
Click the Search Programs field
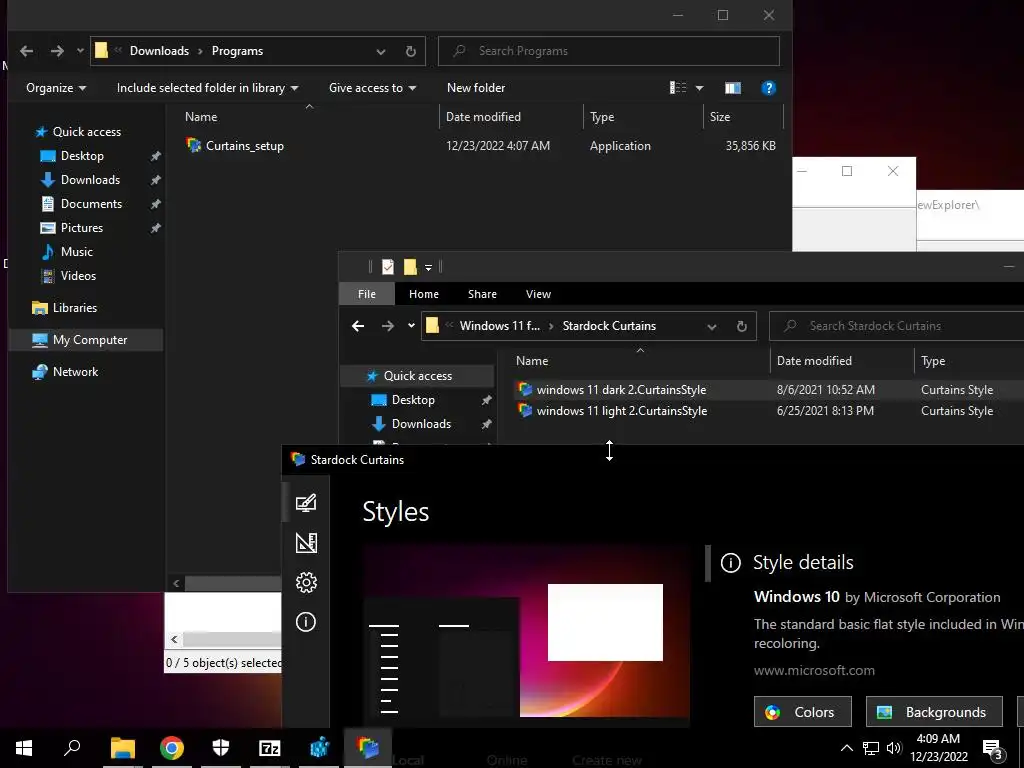click(609, 51)
